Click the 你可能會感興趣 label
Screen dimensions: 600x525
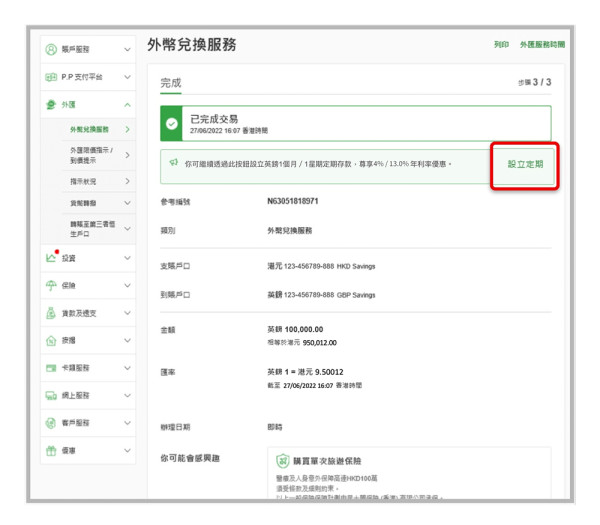click(190, 458)
